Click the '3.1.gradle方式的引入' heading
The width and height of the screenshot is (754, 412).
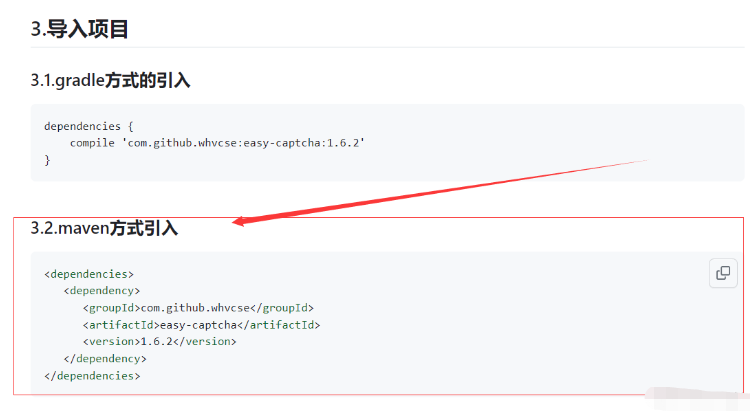point(110,80)
